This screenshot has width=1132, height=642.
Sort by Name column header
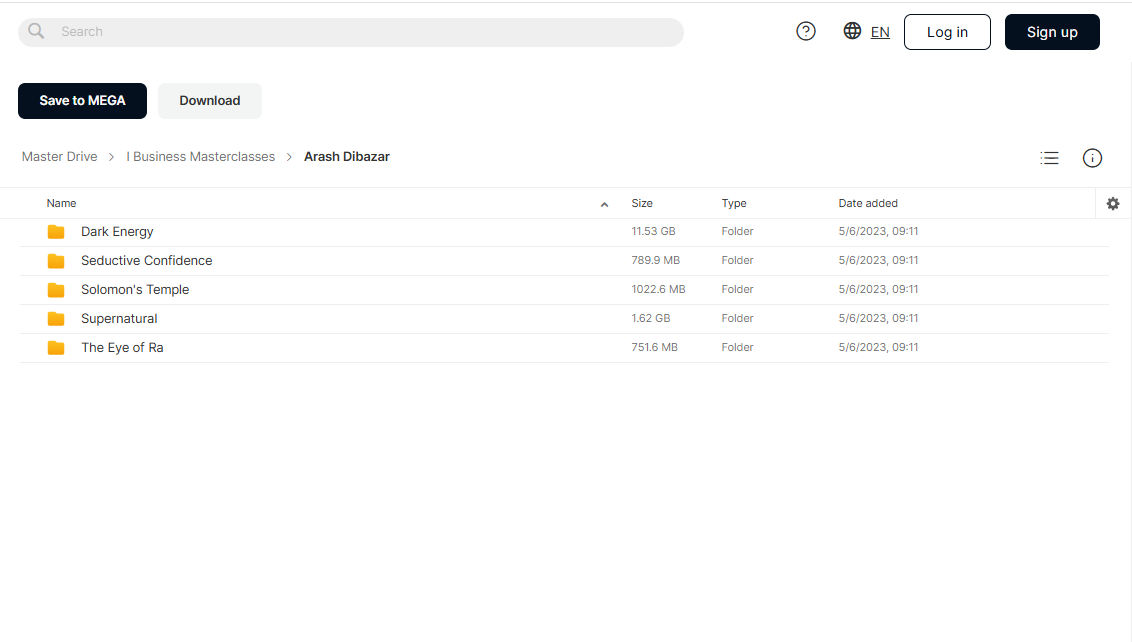[x=61, y=204]
